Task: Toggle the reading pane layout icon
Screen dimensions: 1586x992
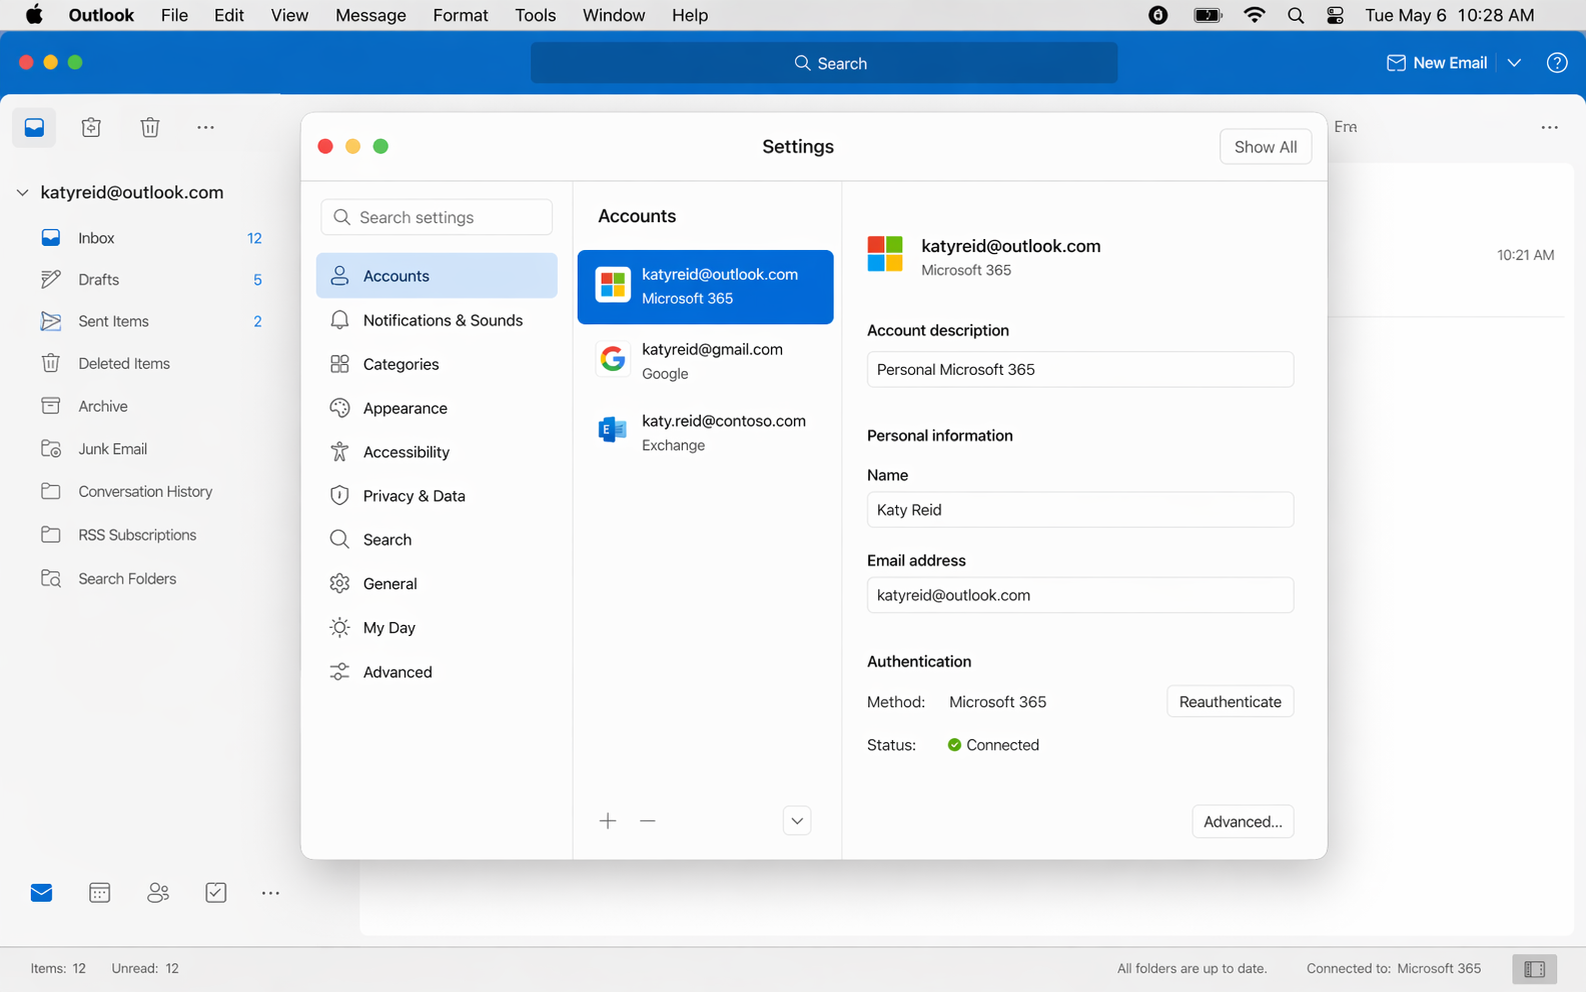Action: click(1534, 969)
